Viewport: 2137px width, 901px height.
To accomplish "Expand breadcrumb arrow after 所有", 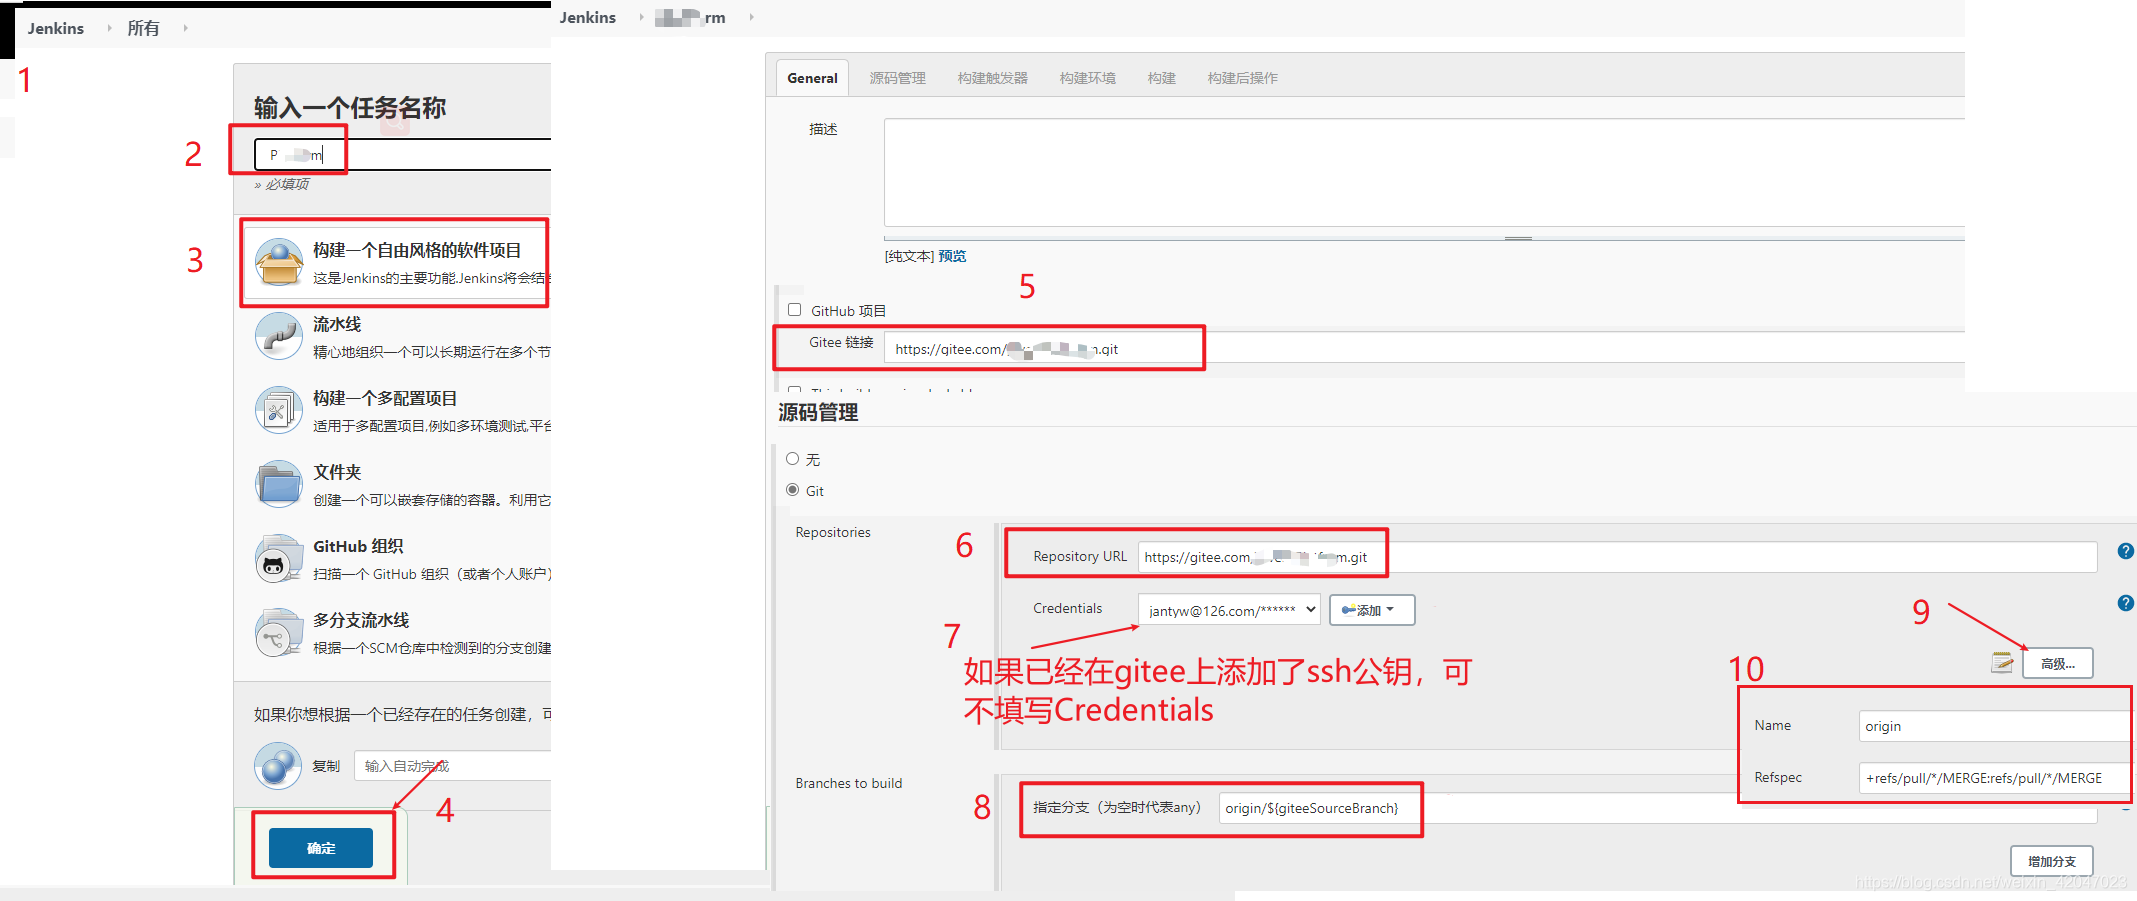I will (x=185, y=28).
